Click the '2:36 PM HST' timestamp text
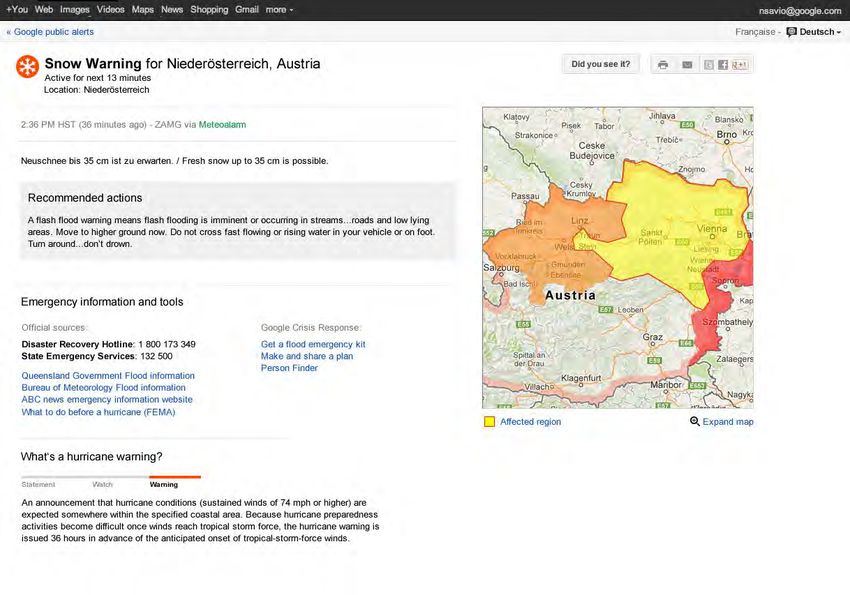 point(48,125)
